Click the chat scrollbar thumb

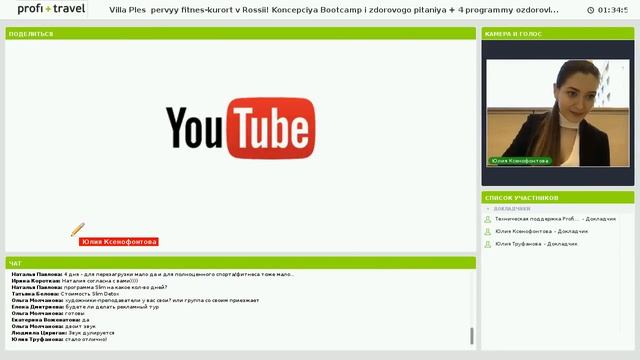(x=472, y=336)
